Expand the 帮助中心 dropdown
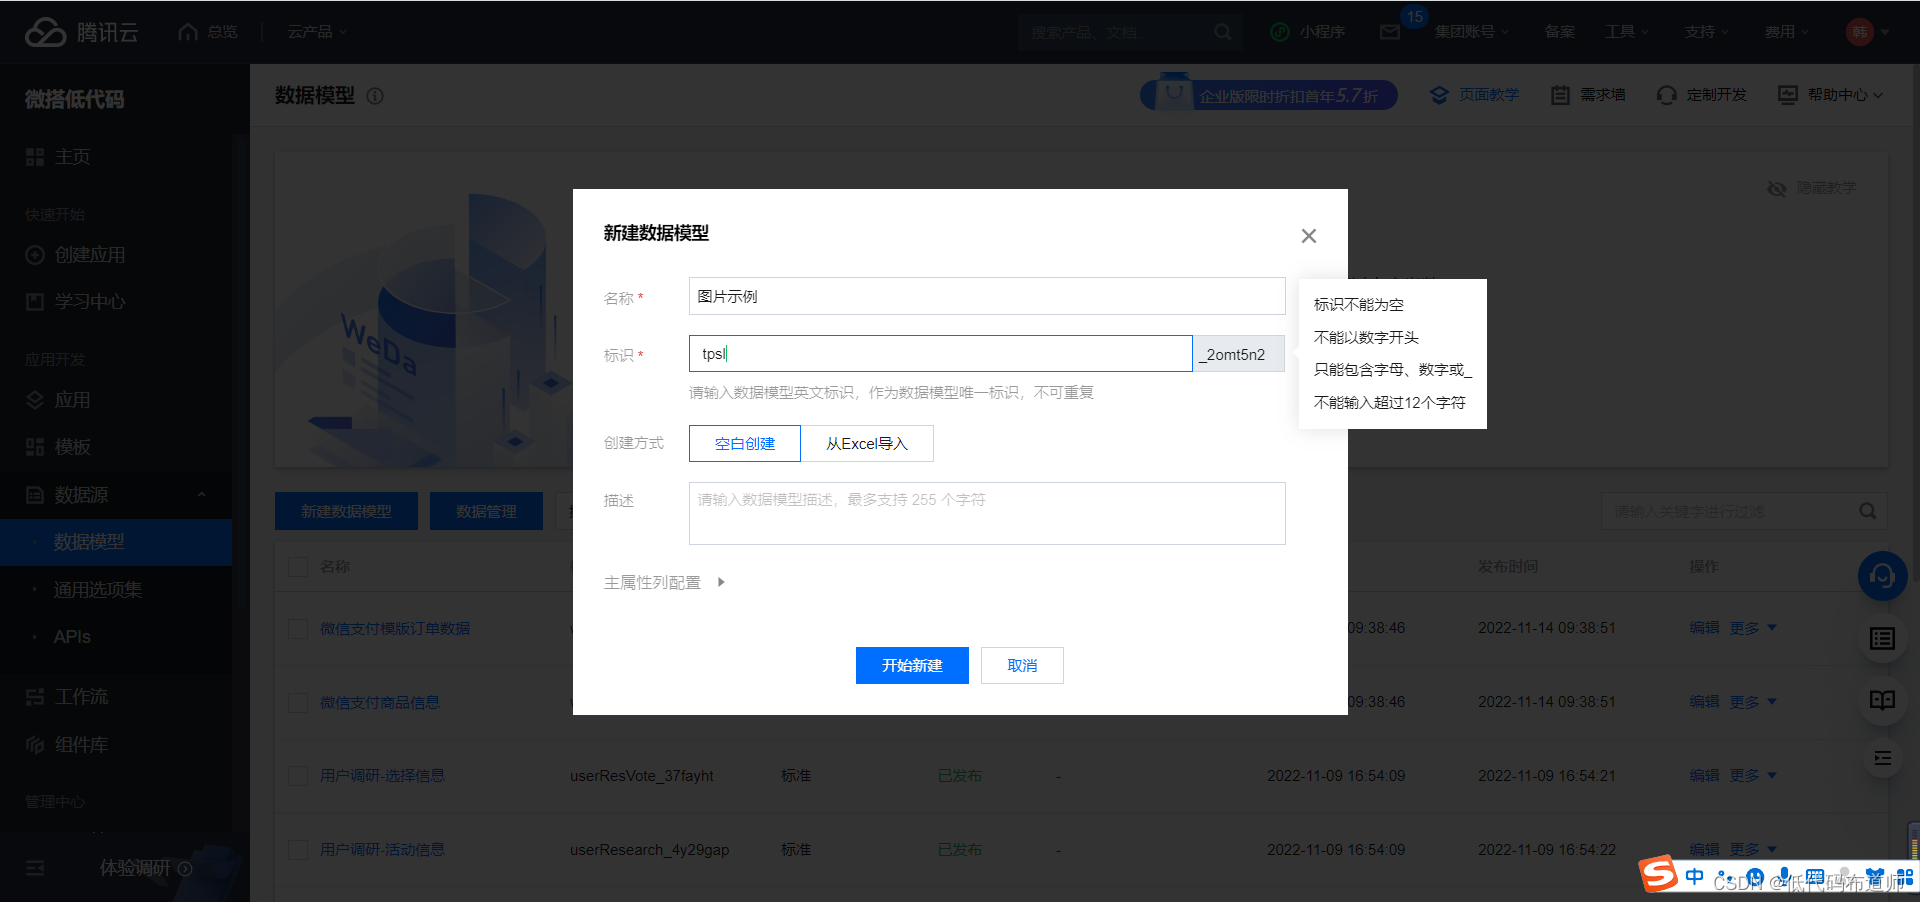 pyautogui.click(x=1844, y=95)
